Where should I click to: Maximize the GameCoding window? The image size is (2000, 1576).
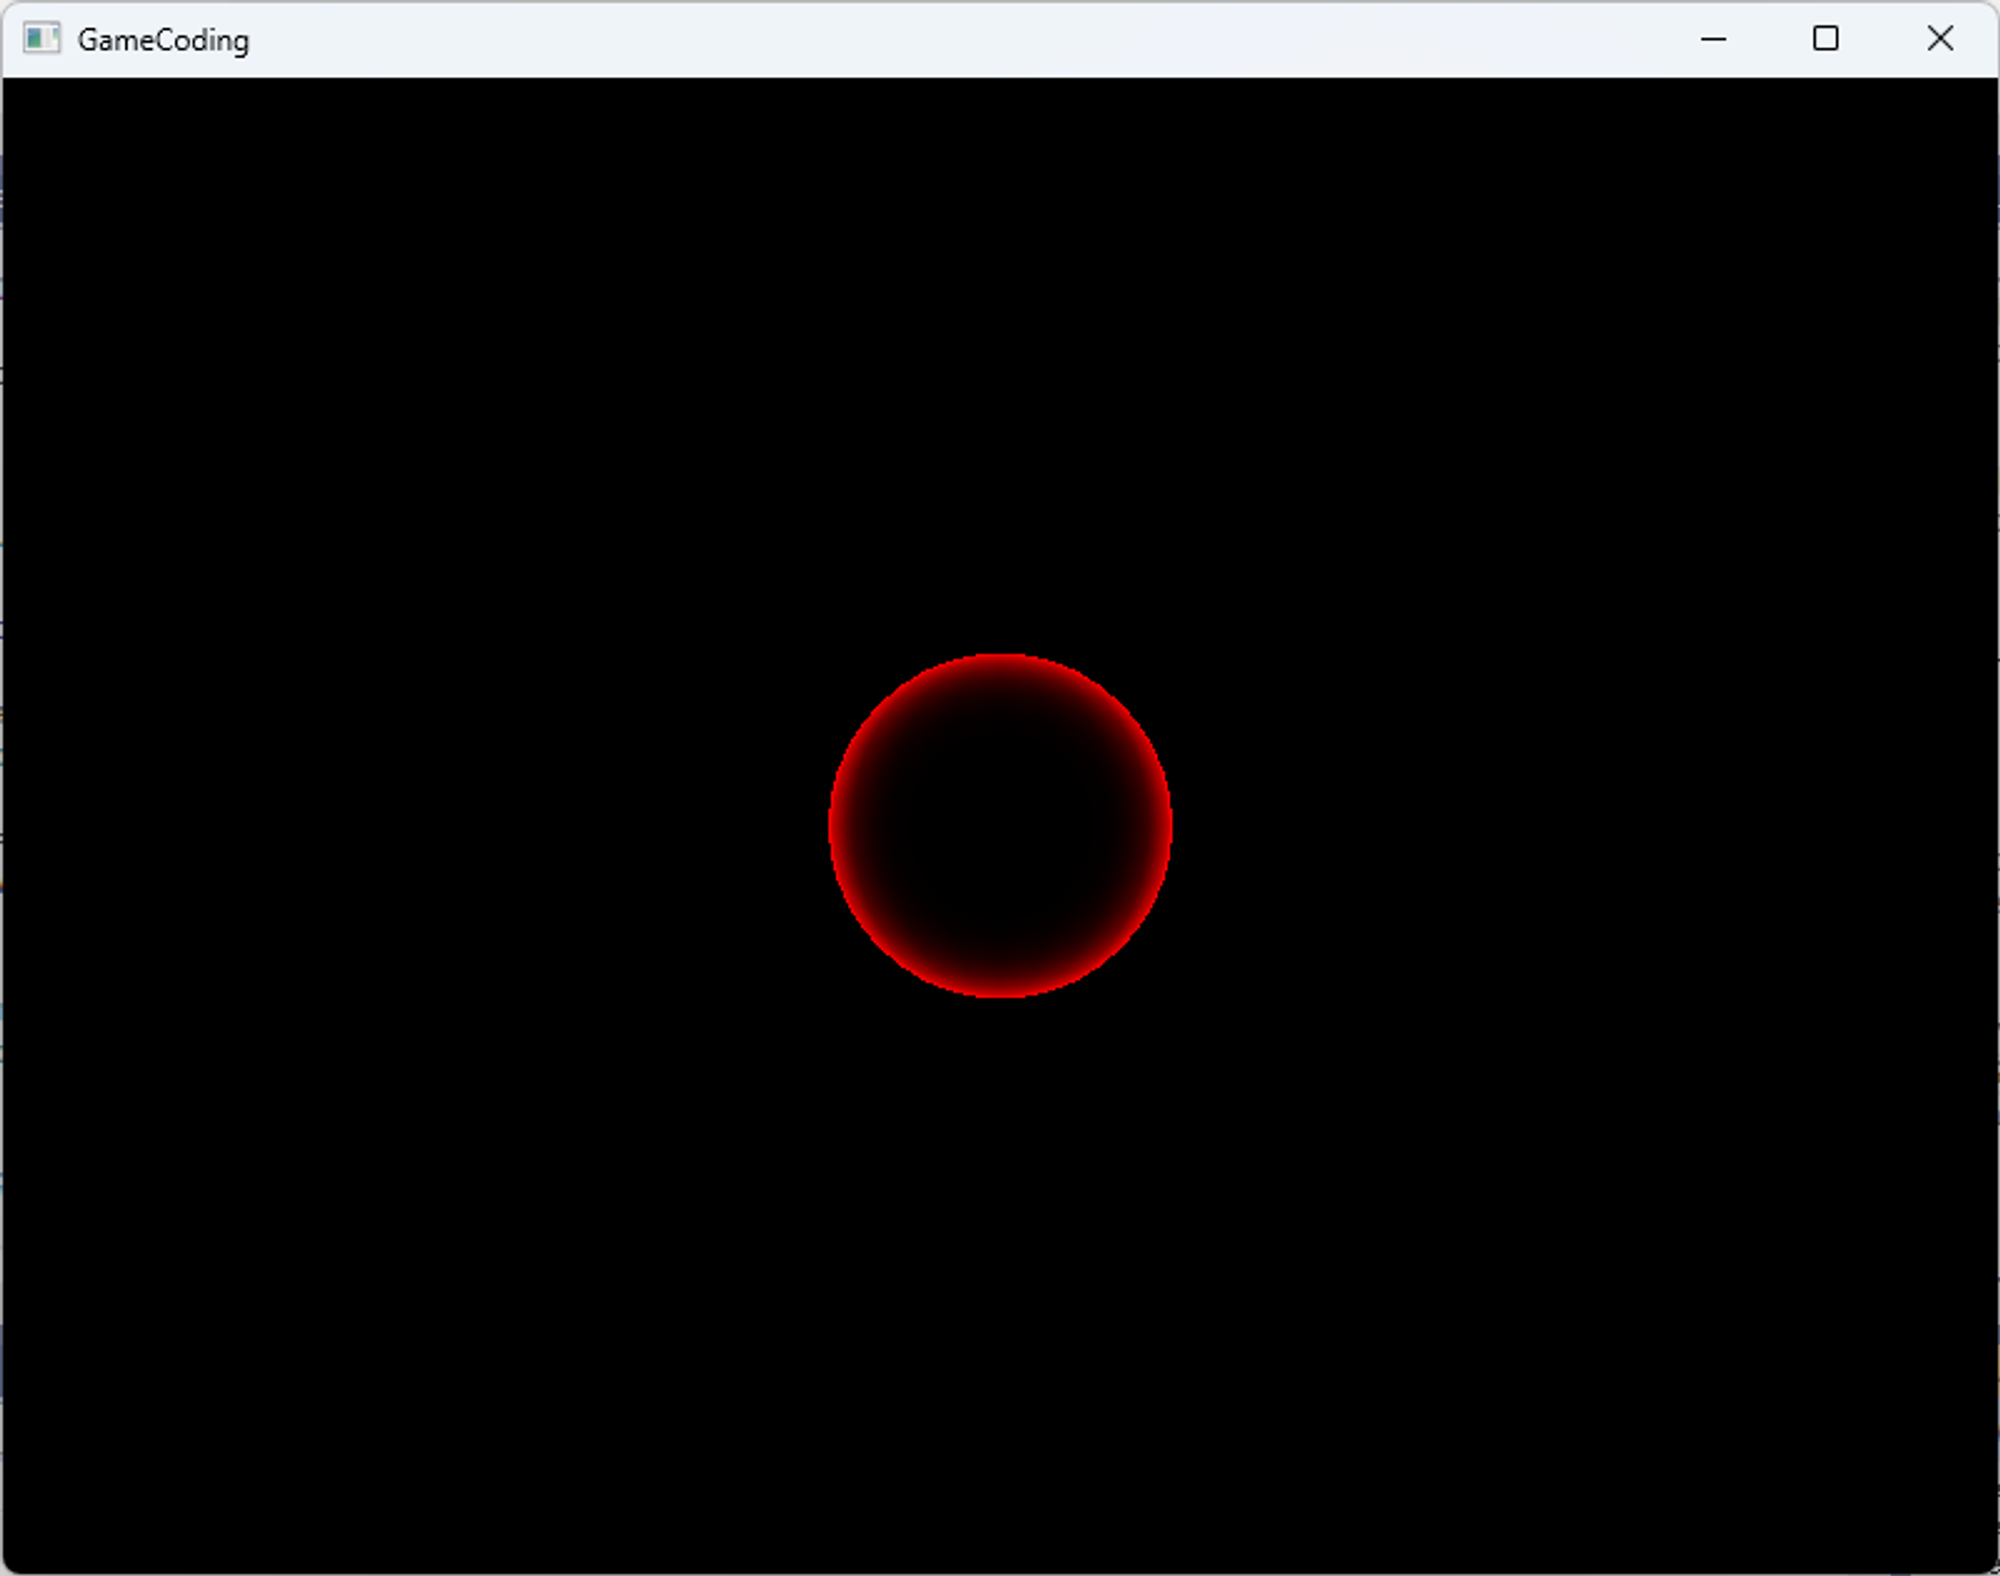point(1825,39)
